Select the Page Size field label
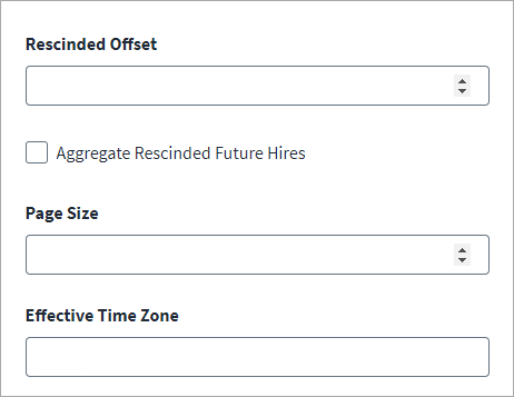 tap(62, 213)
